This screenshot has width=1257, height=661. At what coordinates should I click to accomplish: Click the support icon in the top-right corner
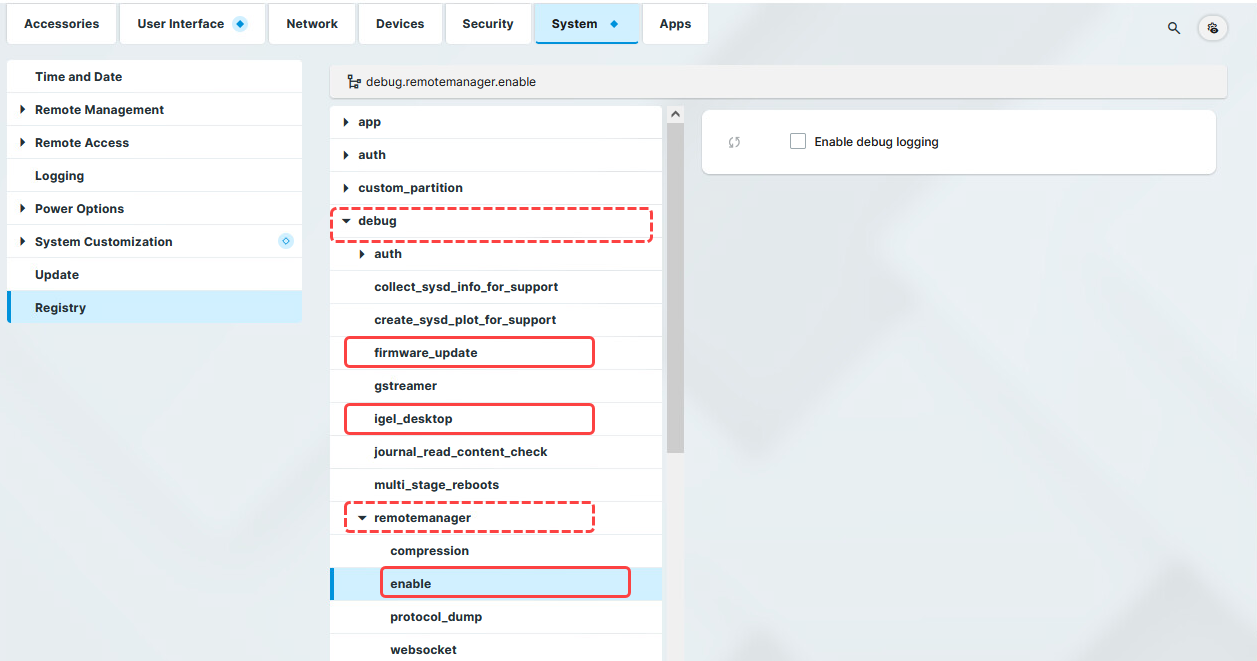[x=1212, y=28]
